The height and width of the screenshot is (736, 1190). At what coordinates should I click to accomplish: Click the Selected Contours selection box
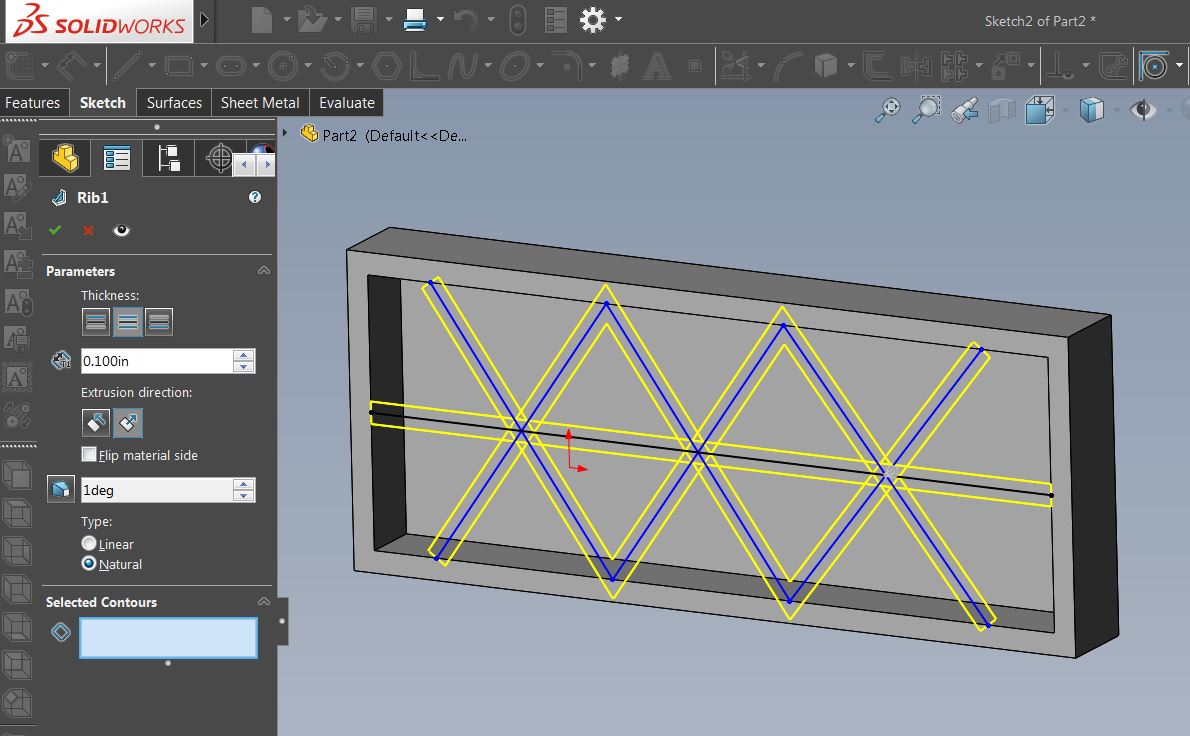pyautogui.click(x=168, y=637)
